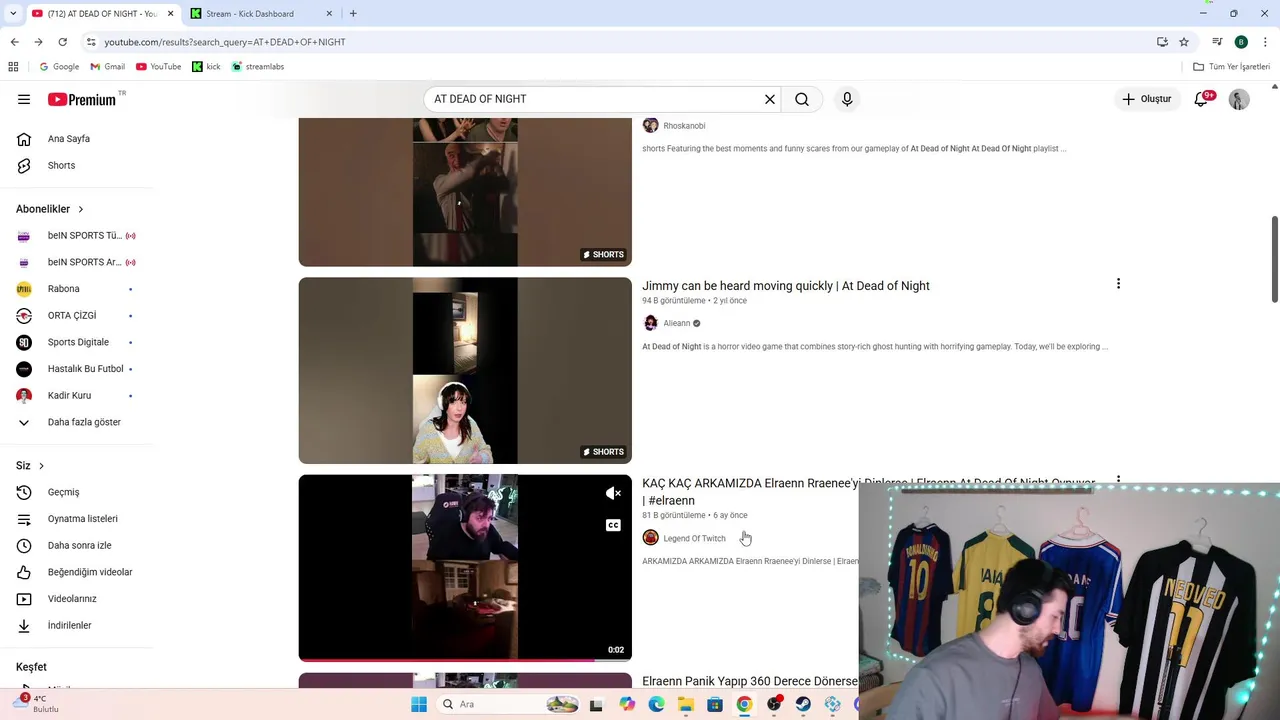Run the search with magnifier button
1280x720 pixels.
click(x=802, y=99)
